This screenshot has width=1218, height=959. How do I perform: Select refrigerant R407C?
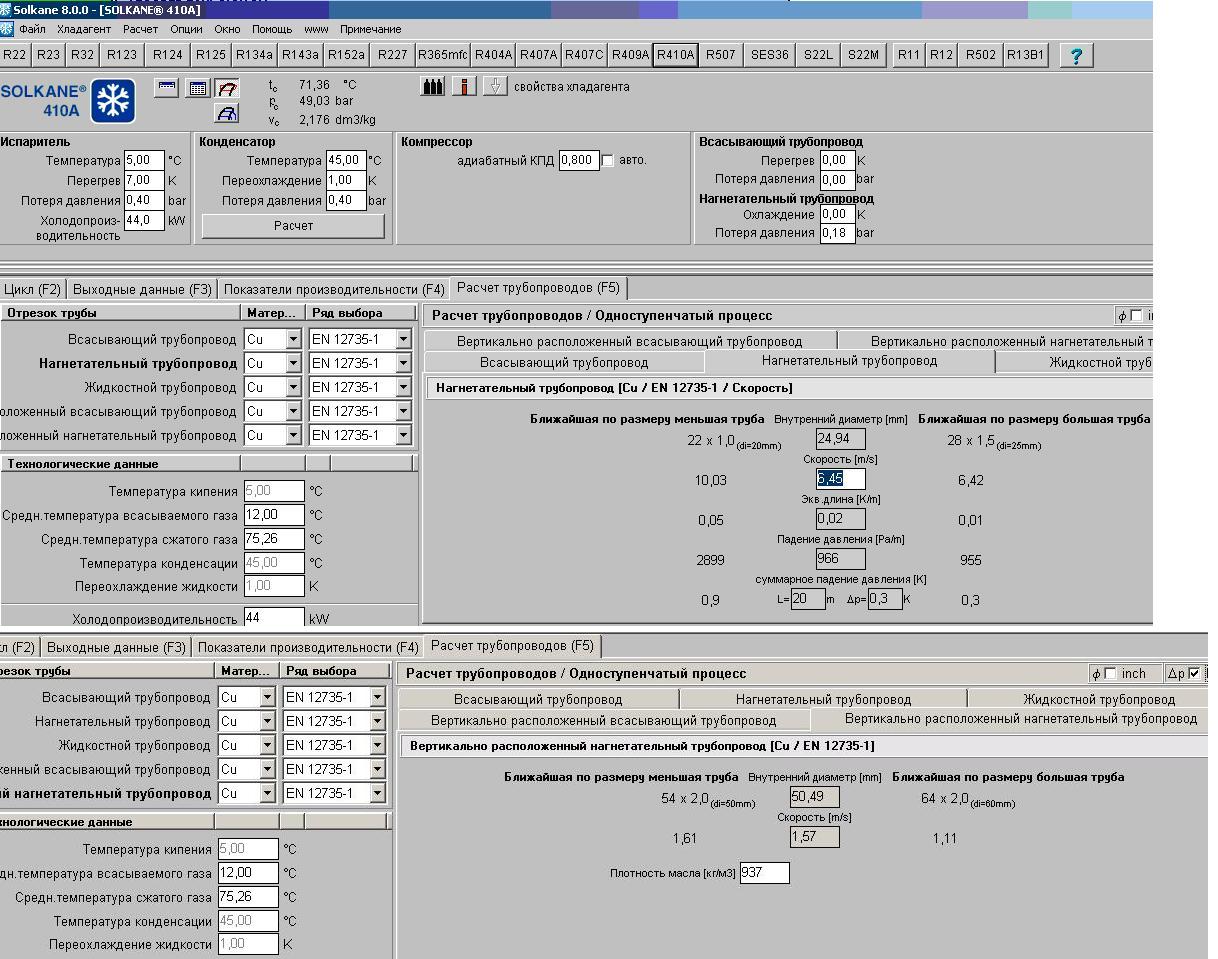click(584, 55)
